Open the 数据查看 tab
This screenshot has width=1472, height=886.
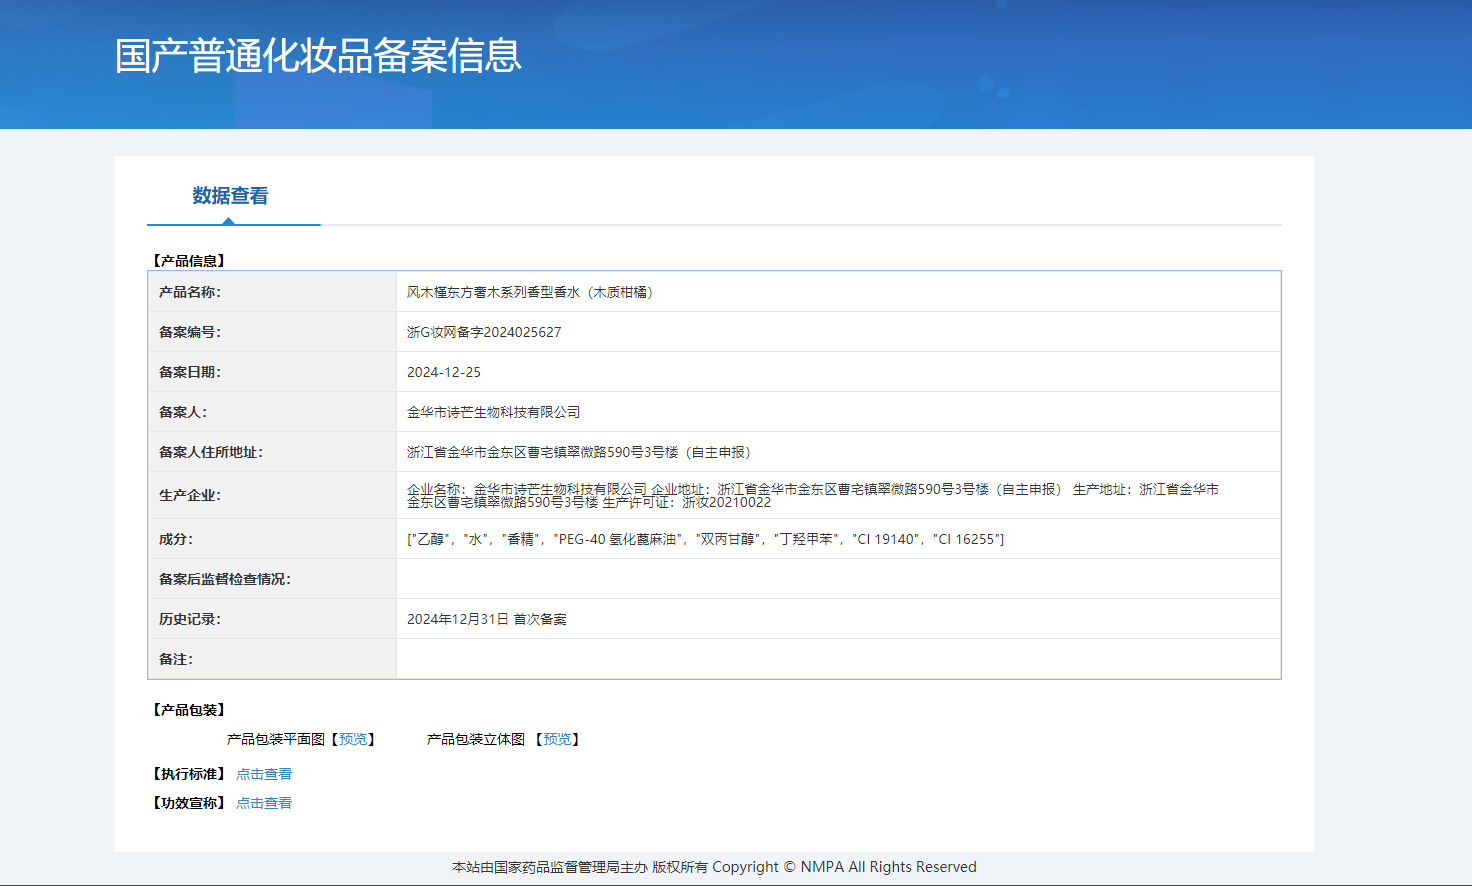(230, 196)
